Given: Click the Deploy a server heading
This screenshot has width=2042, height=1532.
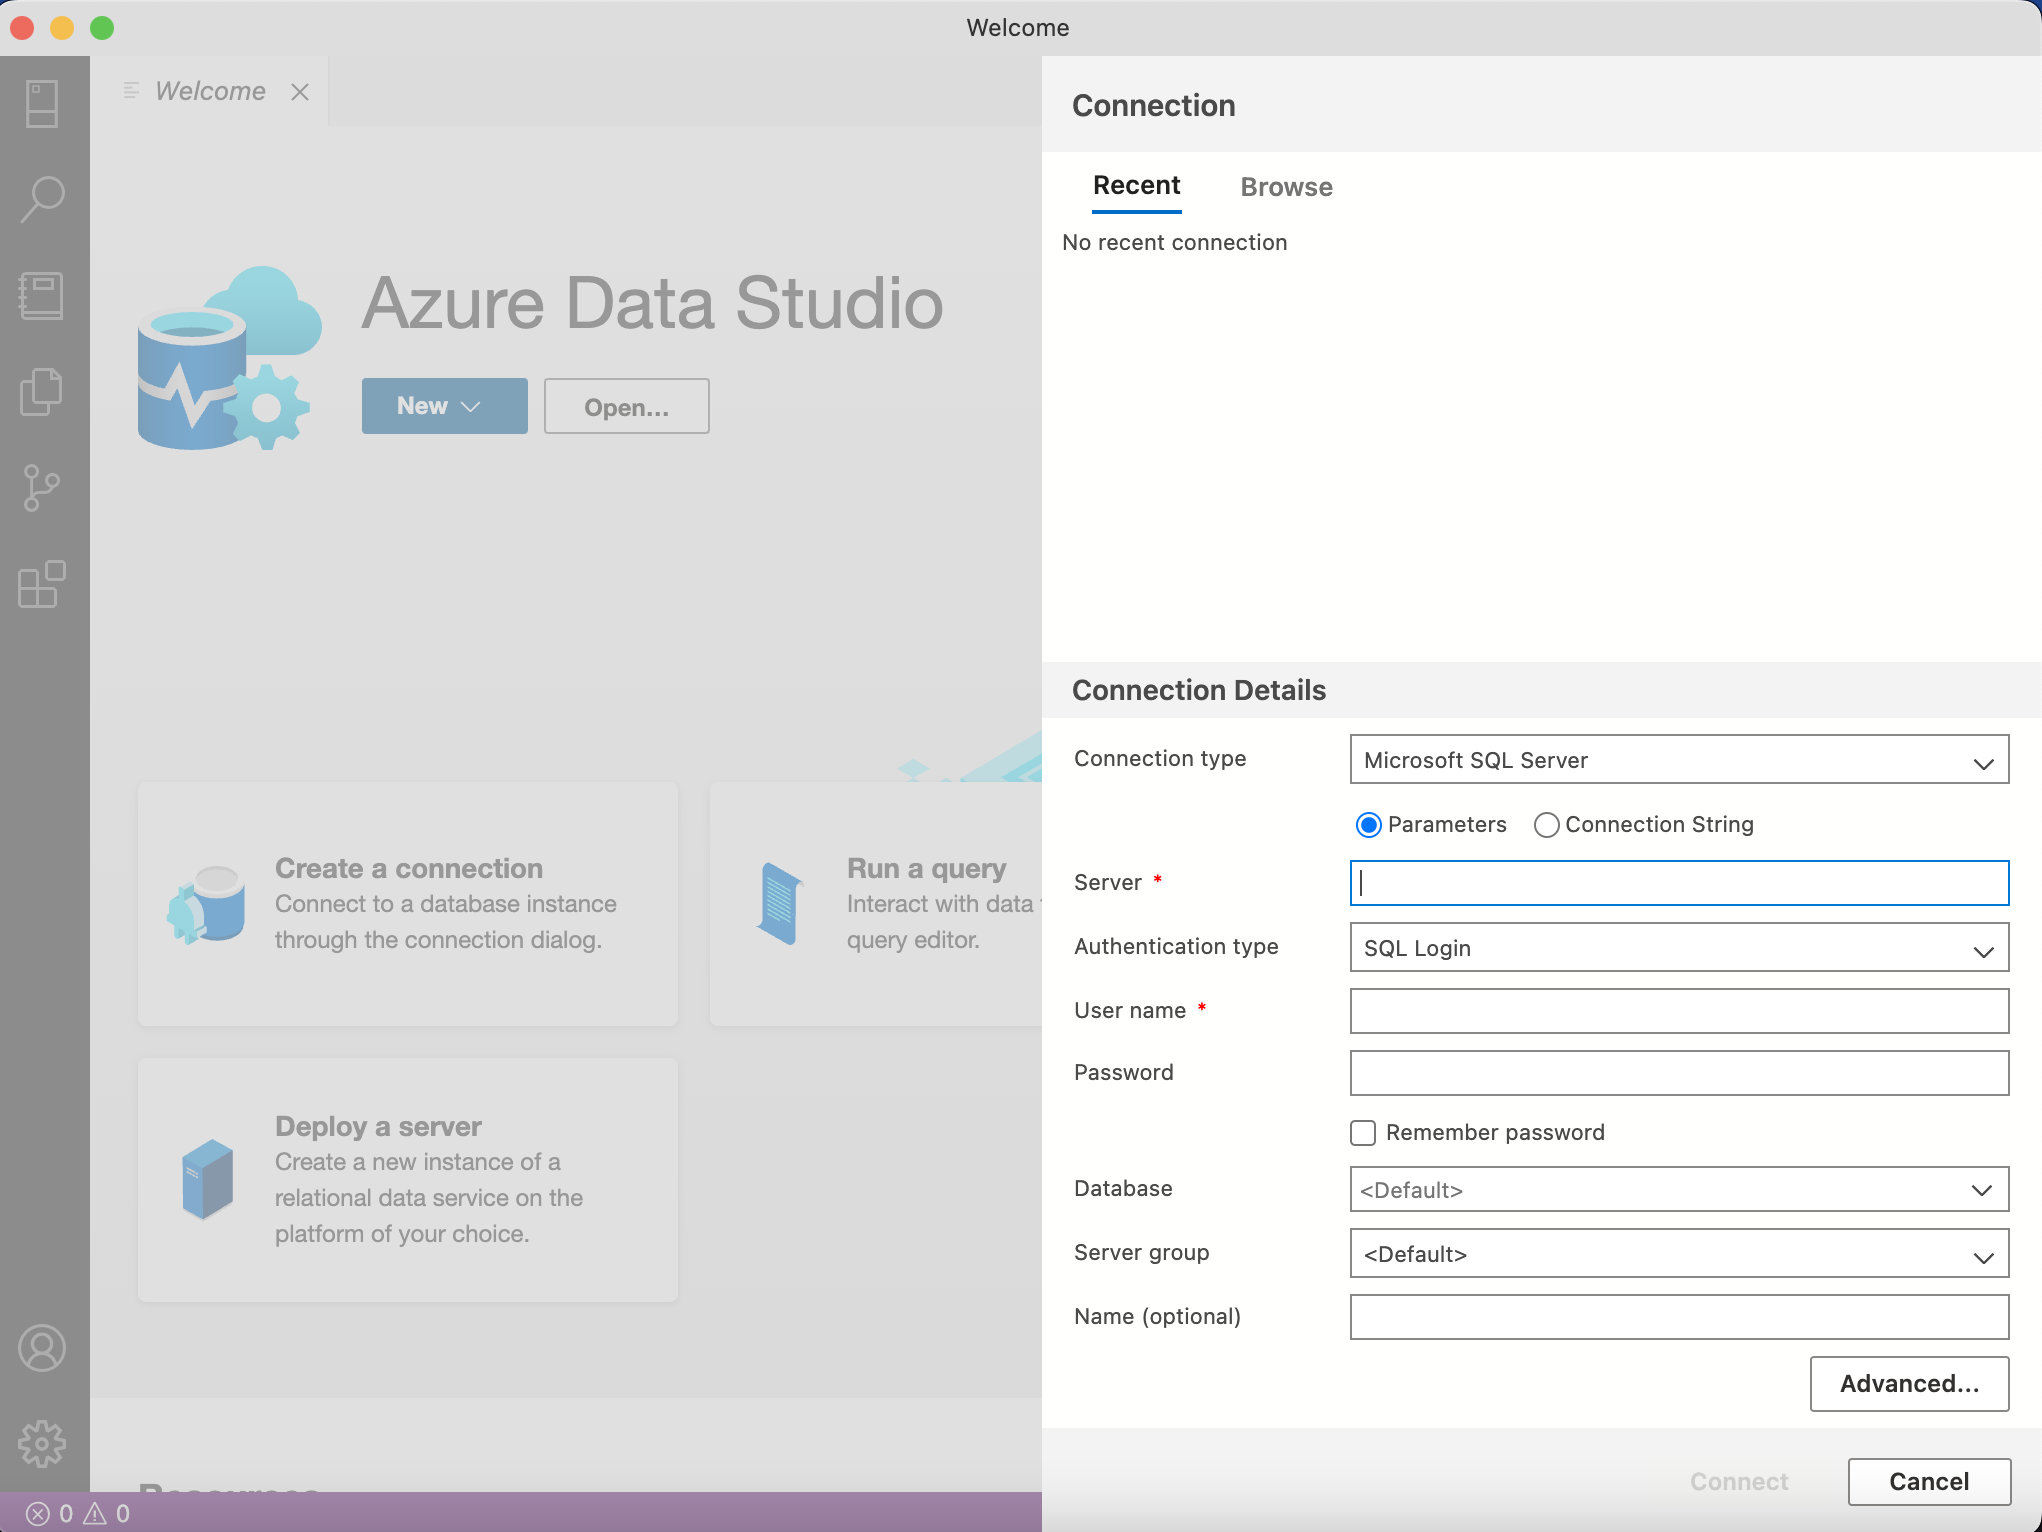Looking at the screenshot, I should [378, 1126].
